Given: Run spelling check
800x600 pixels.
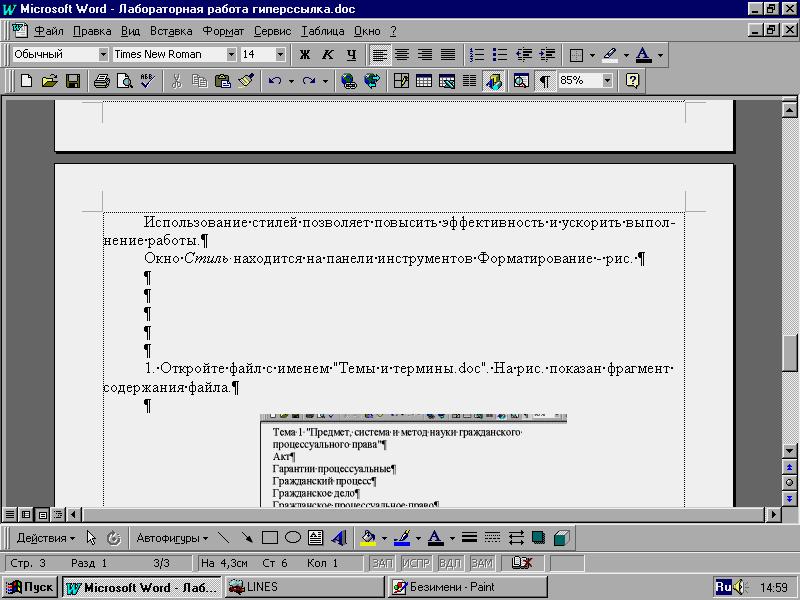Looking at the screenshot, I should [147, 81].
